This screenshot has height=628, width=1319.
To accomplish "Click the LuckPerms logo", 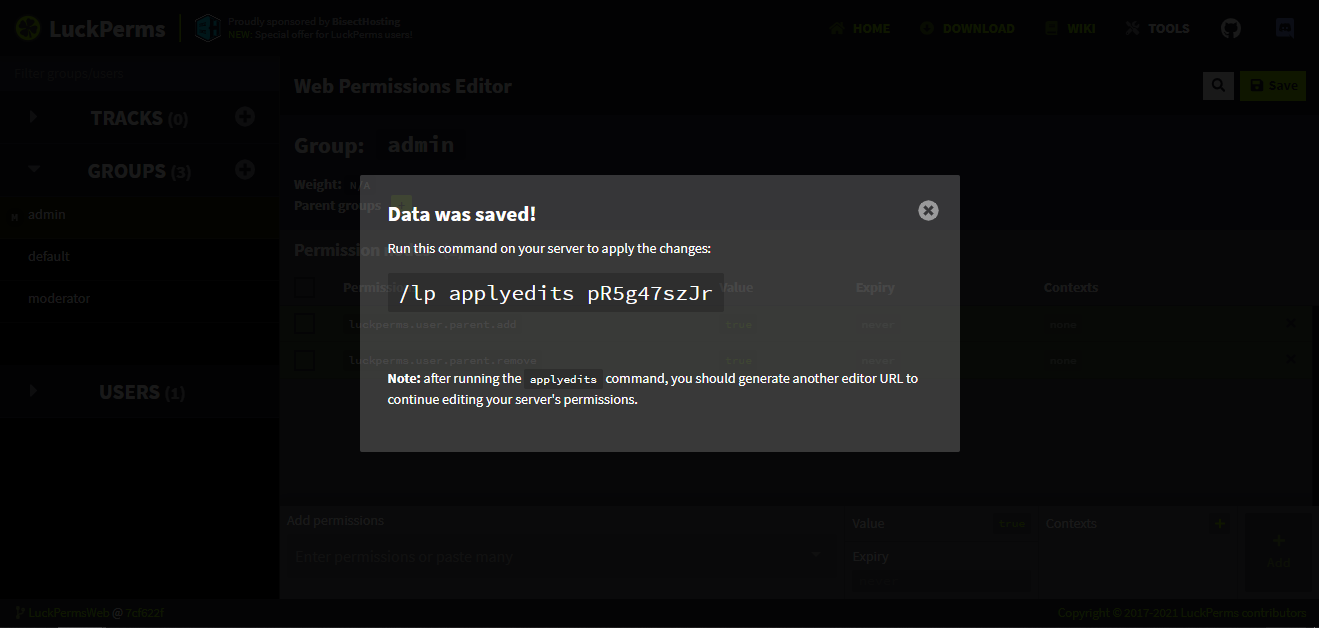I will 90,28.
